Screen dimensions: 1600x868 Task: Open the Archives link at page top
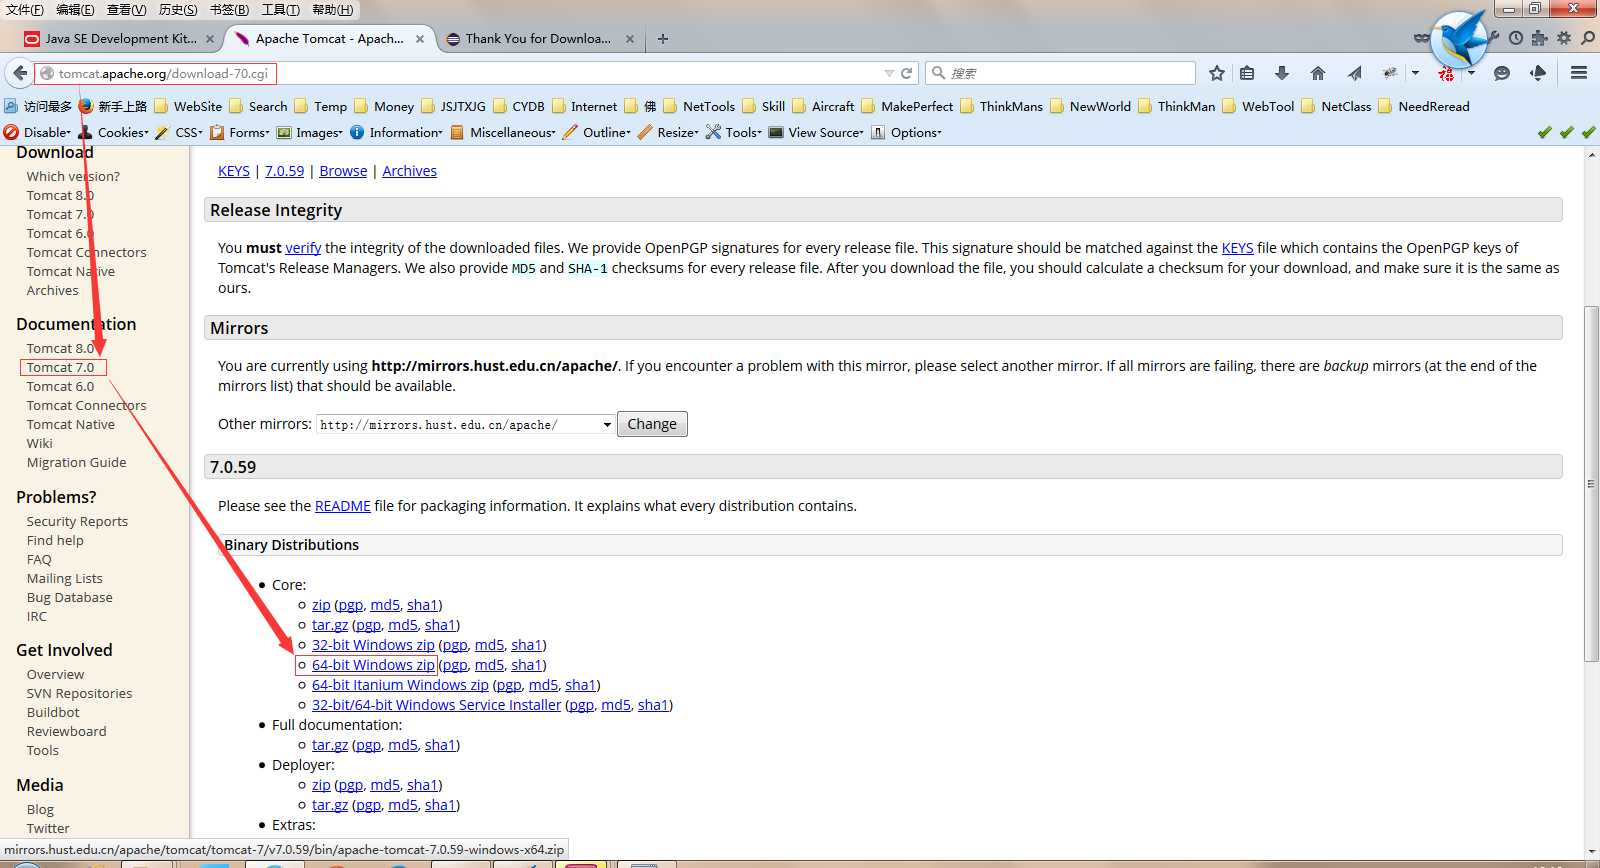[x=409, y=171]
